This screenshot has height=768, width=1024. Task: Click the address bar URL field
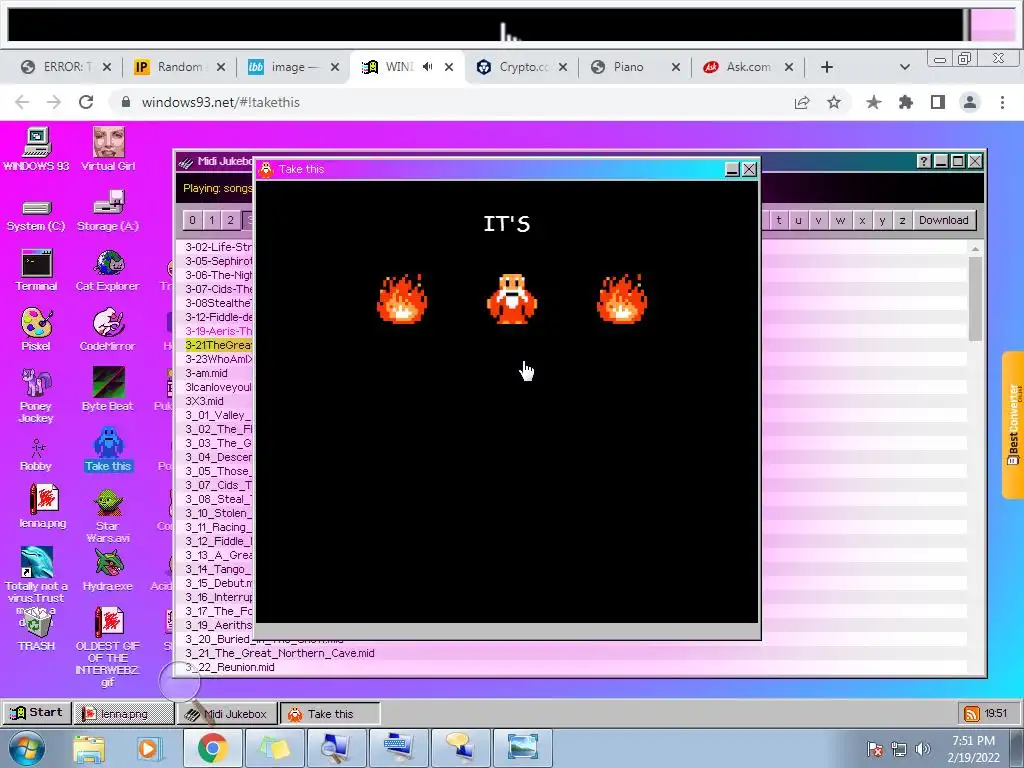451,102
